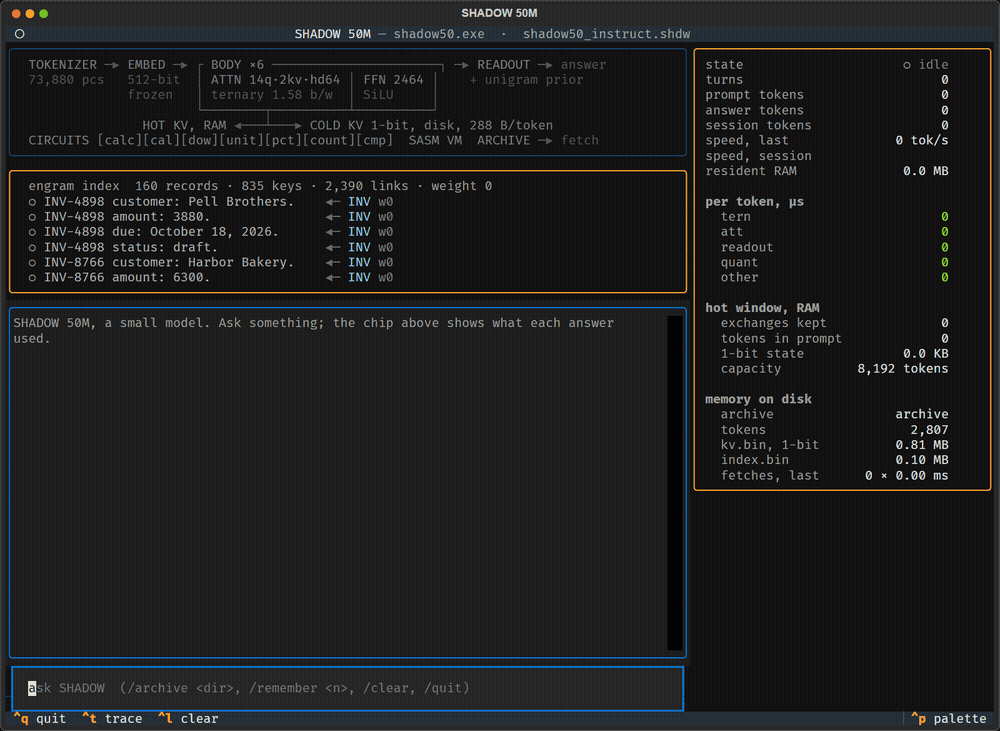Click the capacity '8,192 tokens' value
1000x731 pixels.
point(902,369)
